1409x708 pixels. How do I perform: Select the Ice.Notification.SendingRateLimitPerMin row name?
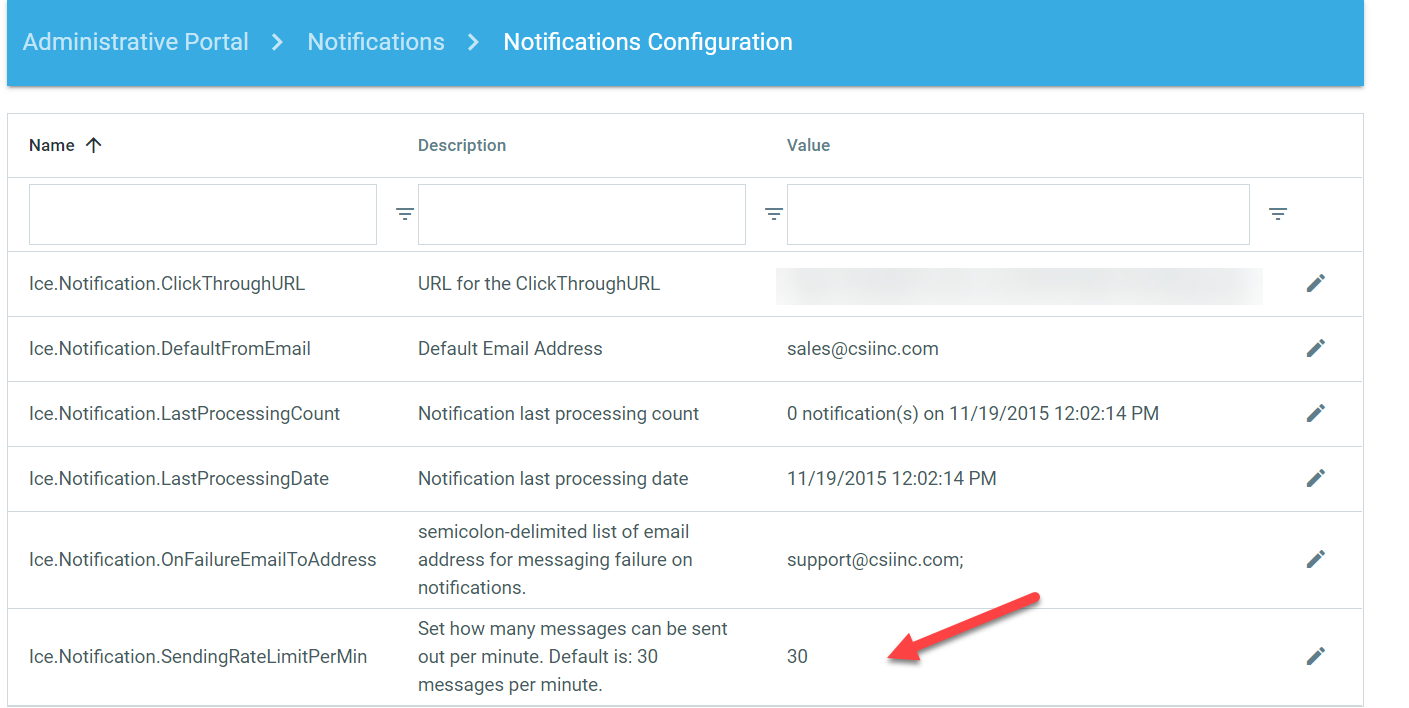(198, 657)
